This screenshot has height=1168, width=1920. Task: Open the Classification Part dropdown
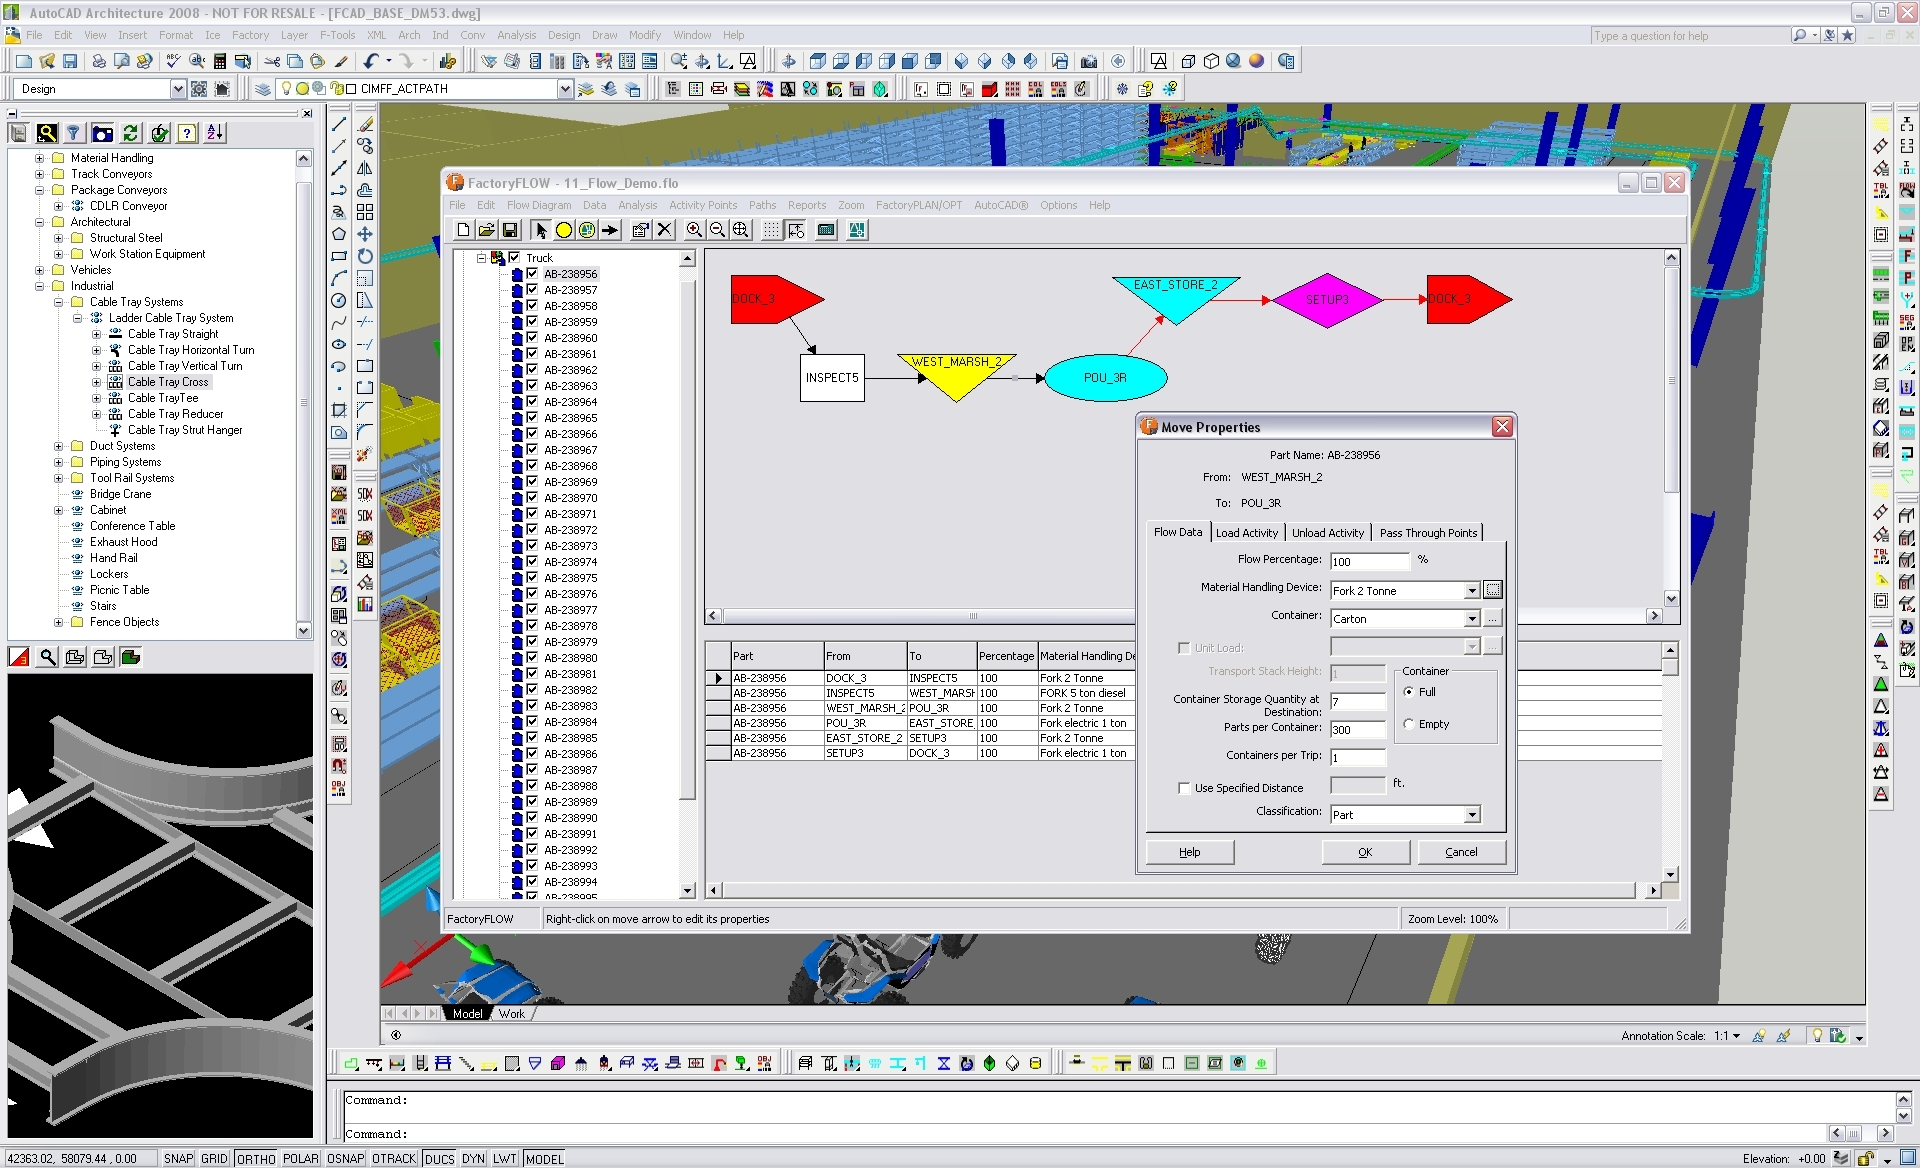point(1472,815)
